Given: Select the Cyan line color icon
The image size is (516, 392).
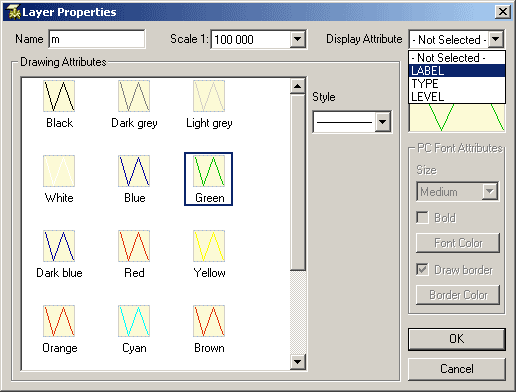Looking at the screenshot, I should pyautogui.click(x=134, y=321).
